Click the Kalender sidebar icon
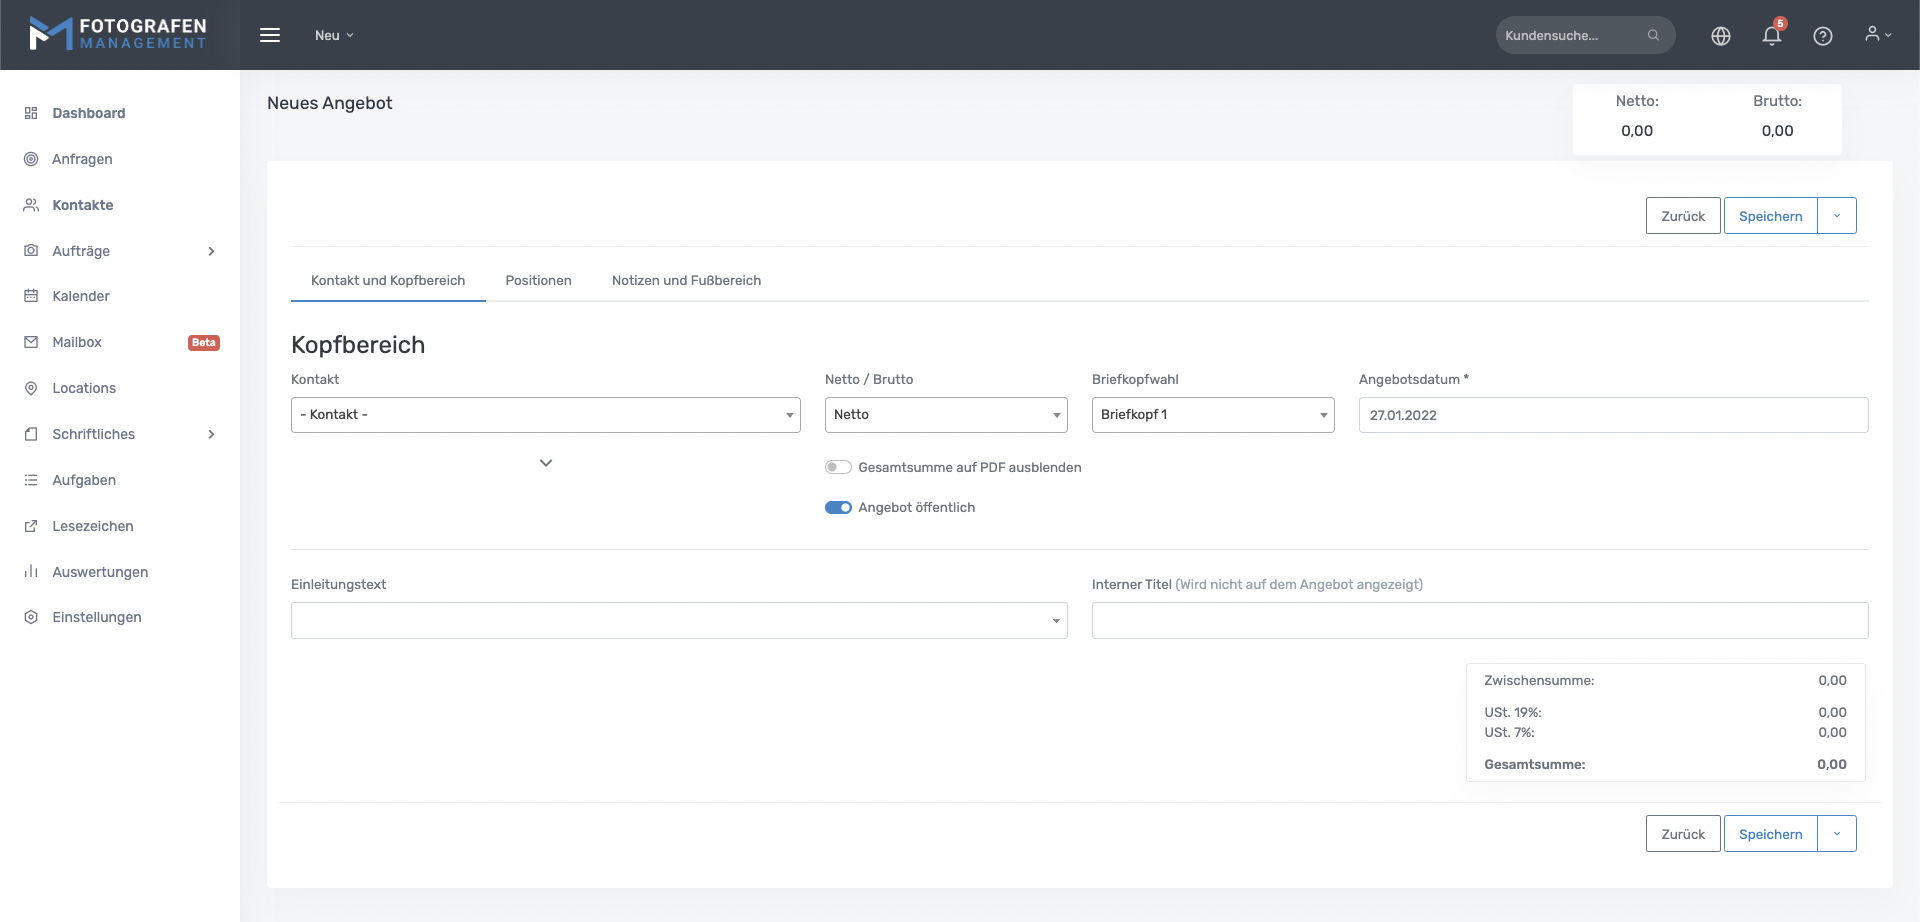This screenshot has width=1920, height=922. (31, 296)
